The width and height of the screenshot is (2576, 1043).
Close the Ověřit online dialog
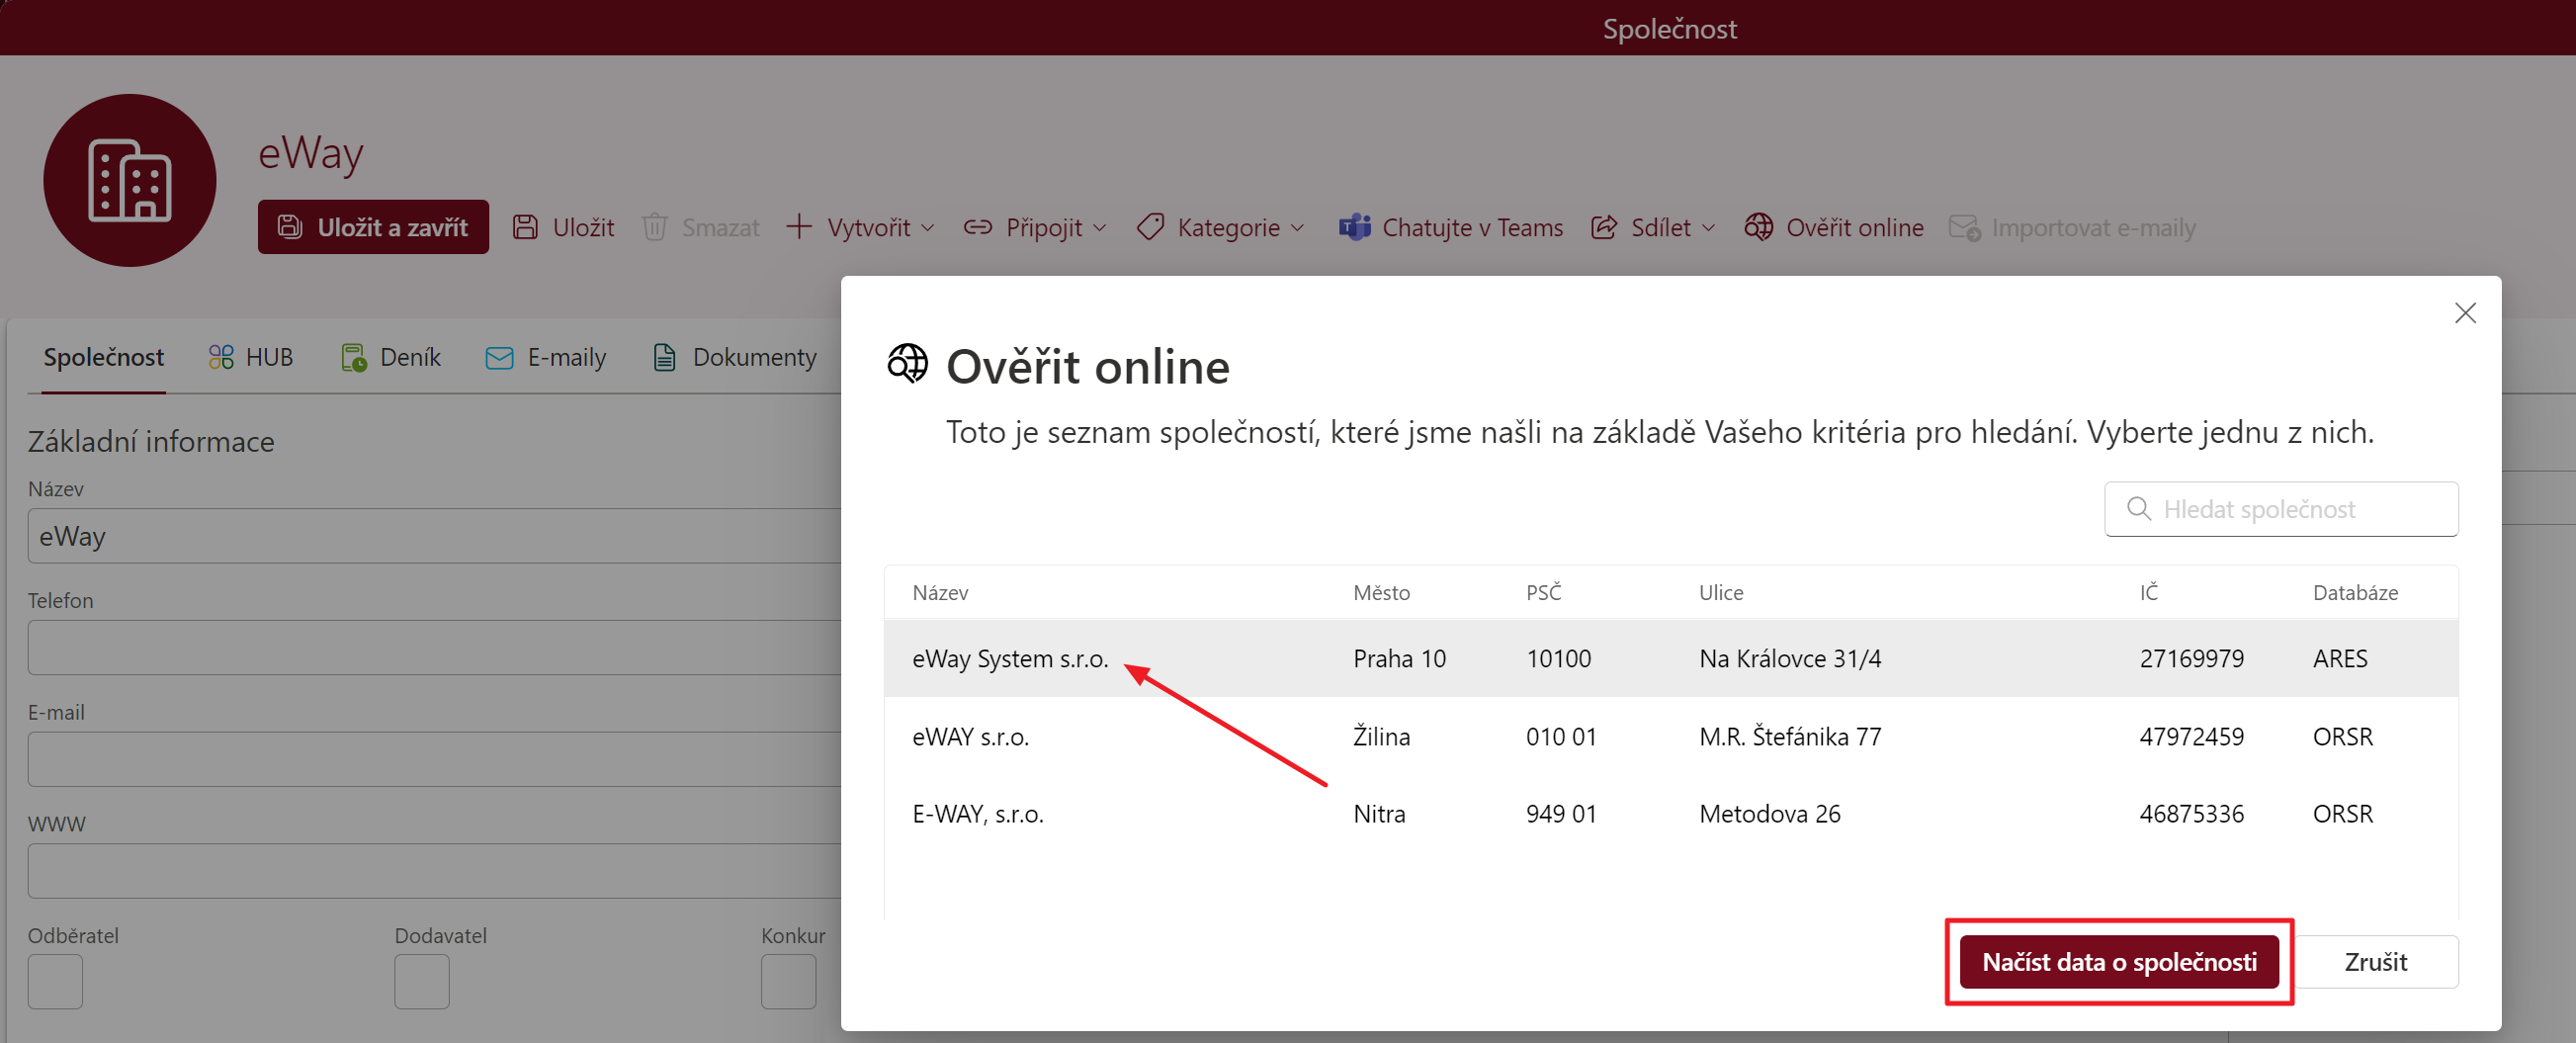point(2465,313)
